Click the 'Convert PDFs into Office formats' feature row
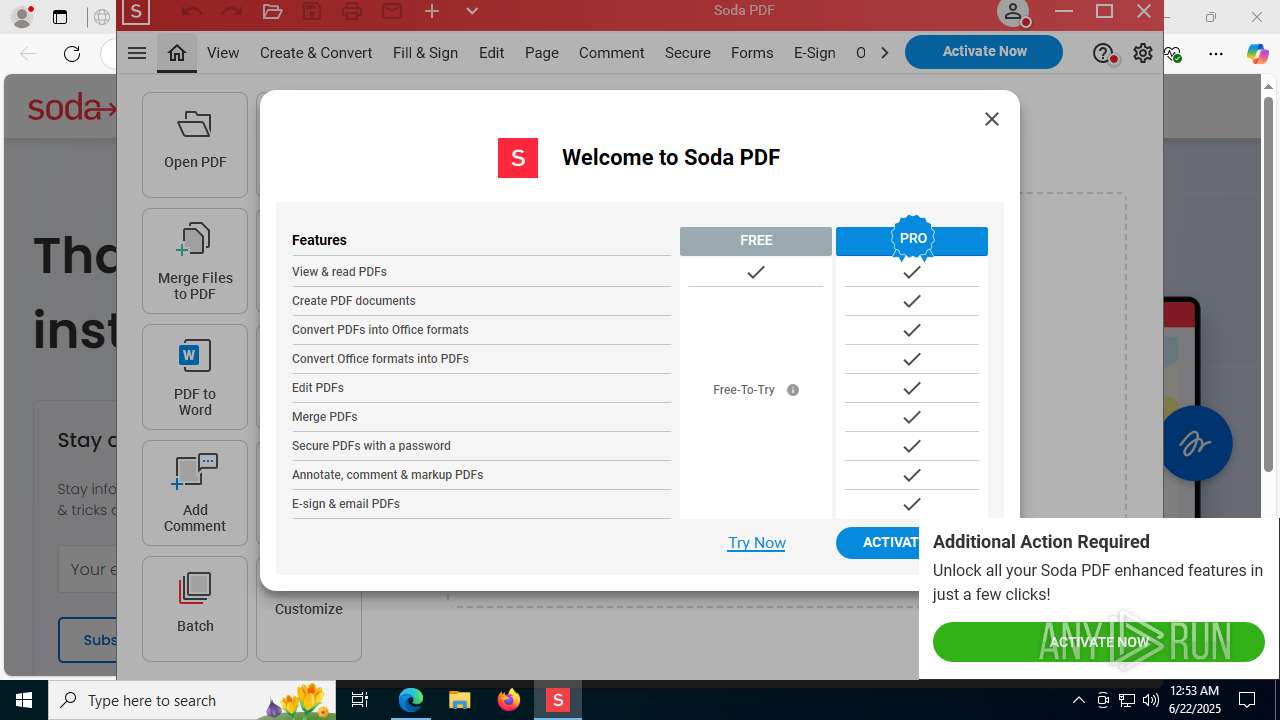 coord(481,330)
